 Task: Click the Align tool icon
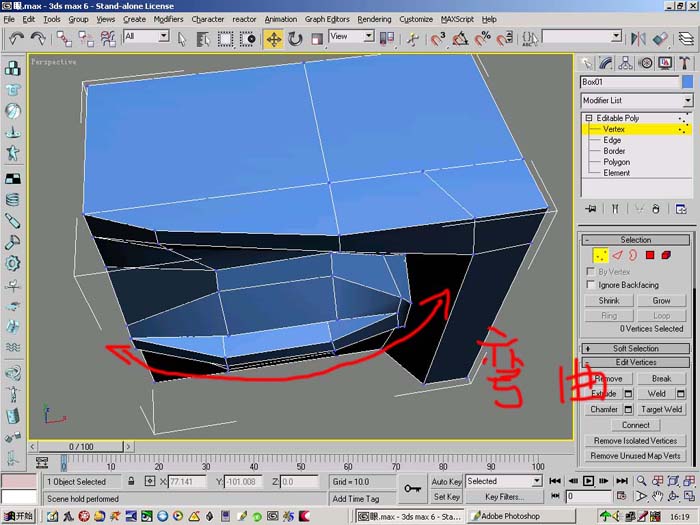coord(660,39)
